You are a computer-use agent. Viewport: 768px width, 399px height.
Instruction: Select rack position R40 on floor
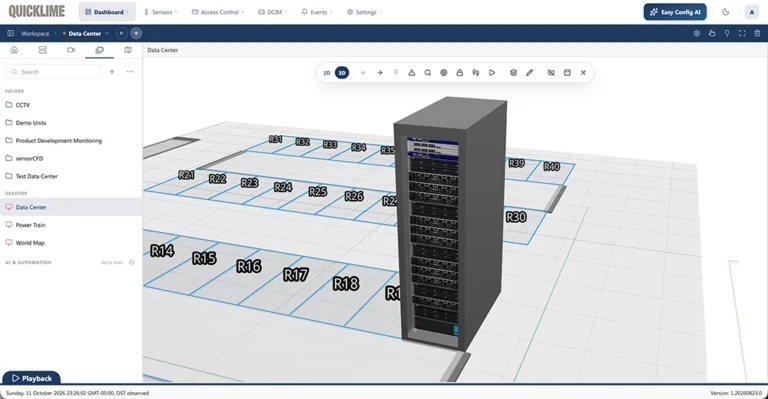click(552, 166)
